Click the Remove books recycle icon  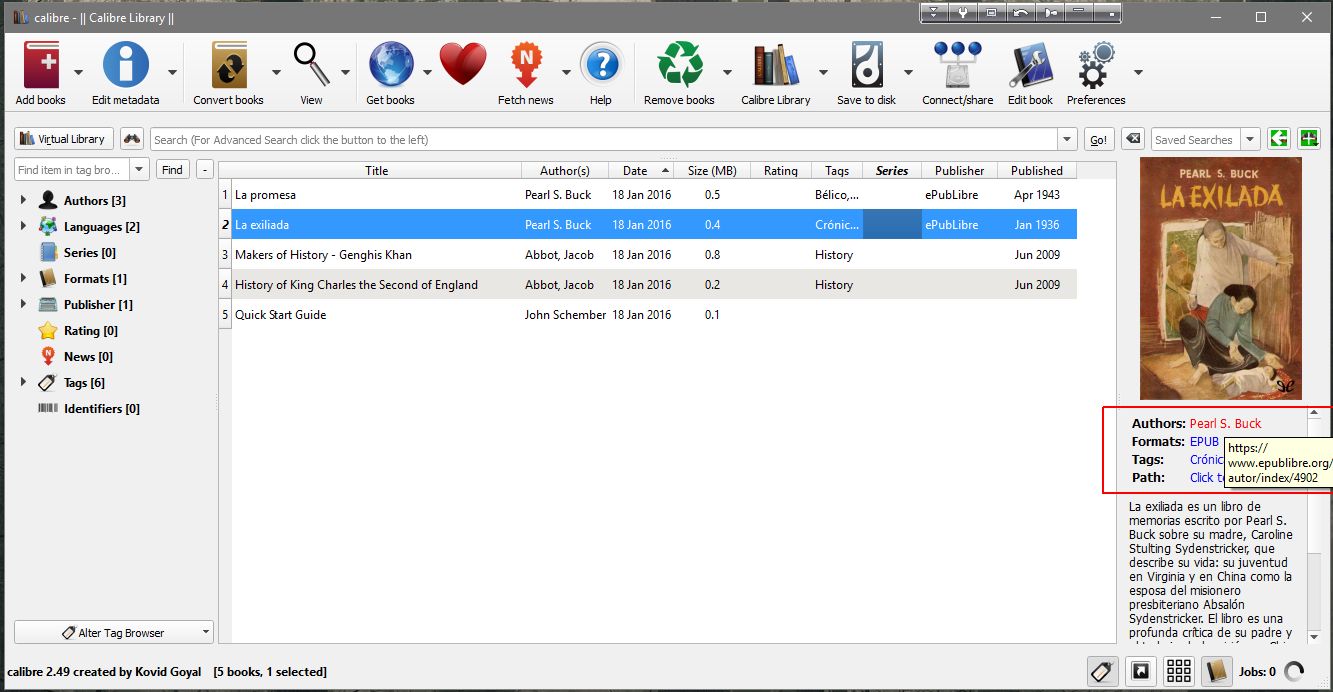[x=680, y=66]
